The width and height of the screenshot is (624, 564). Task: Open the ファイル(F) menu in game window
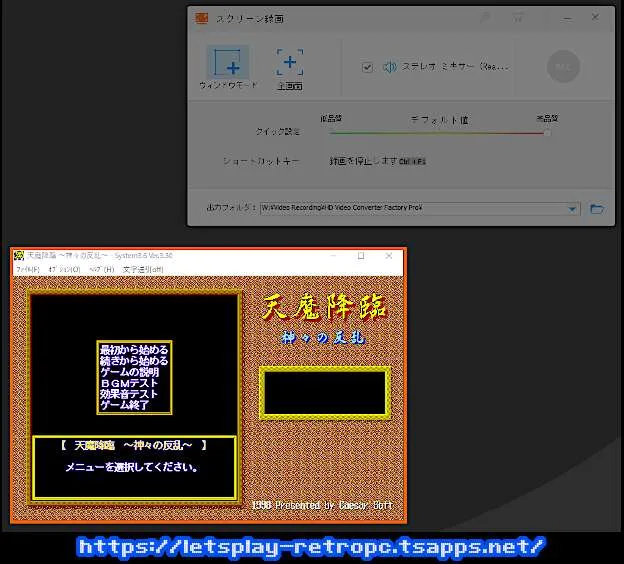click(x=27, y=269)
